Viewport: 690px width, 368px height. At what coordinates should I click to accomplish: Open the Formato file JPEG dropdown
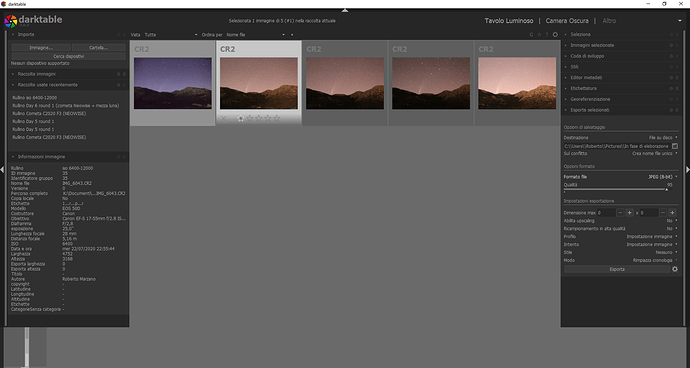[620, 177]
